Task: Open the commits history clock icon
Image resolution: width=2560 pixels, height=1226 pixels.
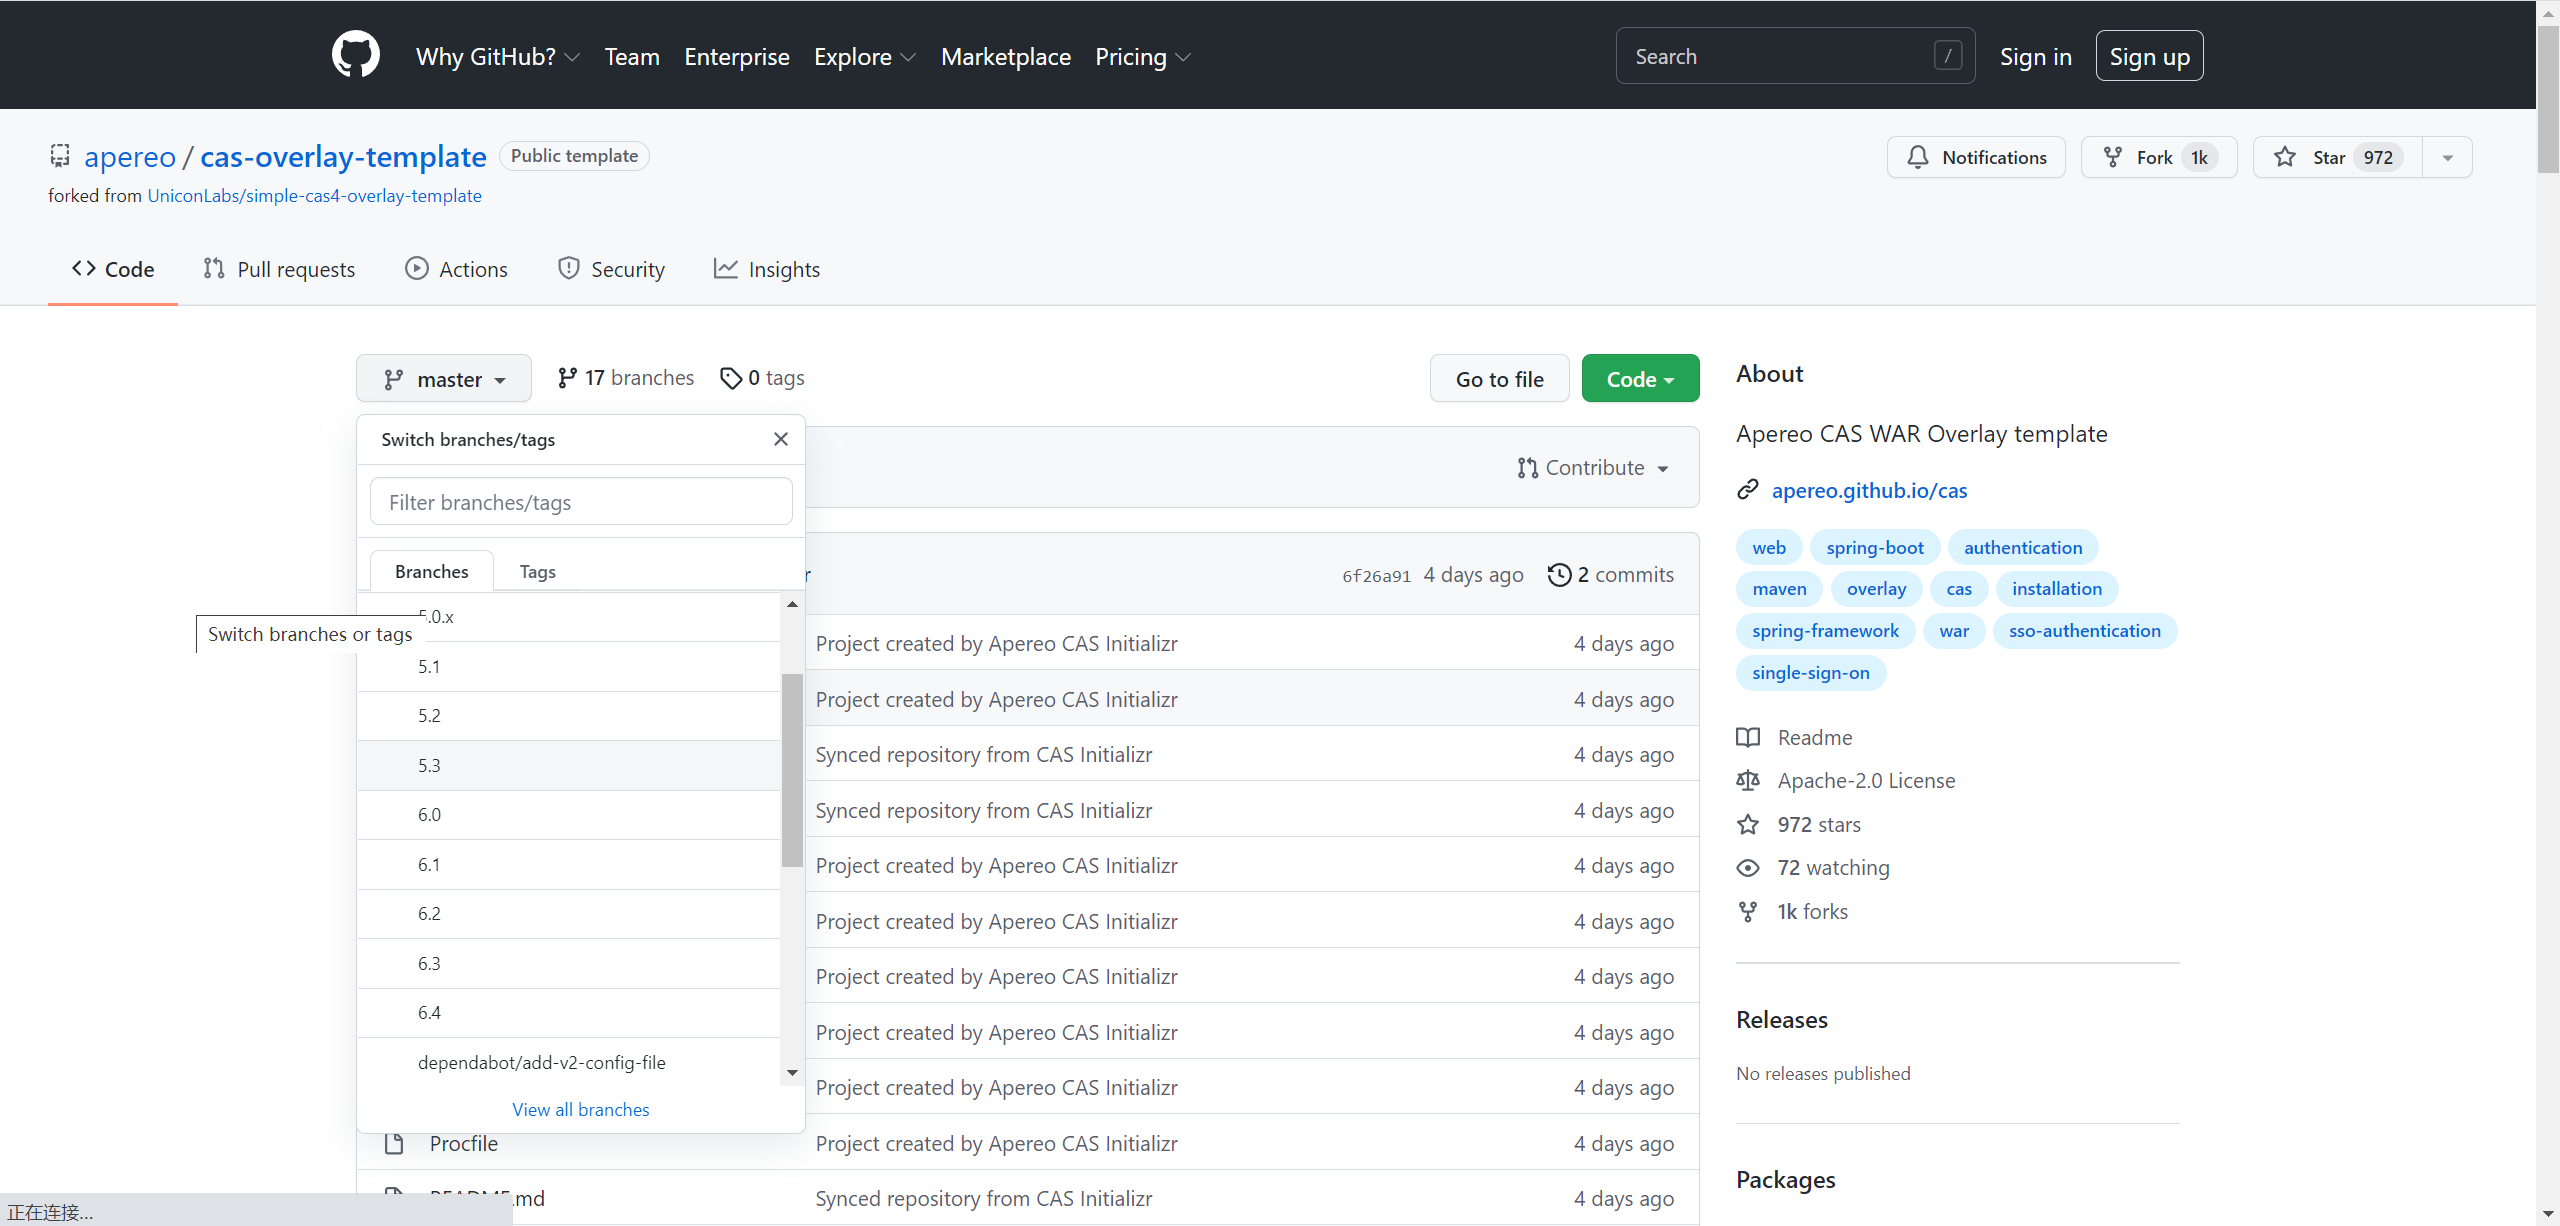Action: 1558,575
